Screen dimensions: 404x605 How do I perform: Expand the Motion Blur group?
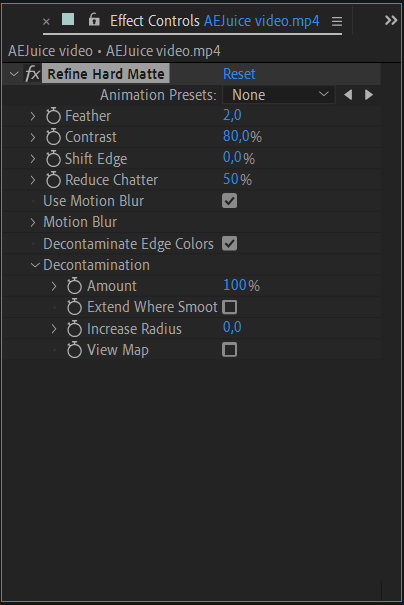pos(33,222)
